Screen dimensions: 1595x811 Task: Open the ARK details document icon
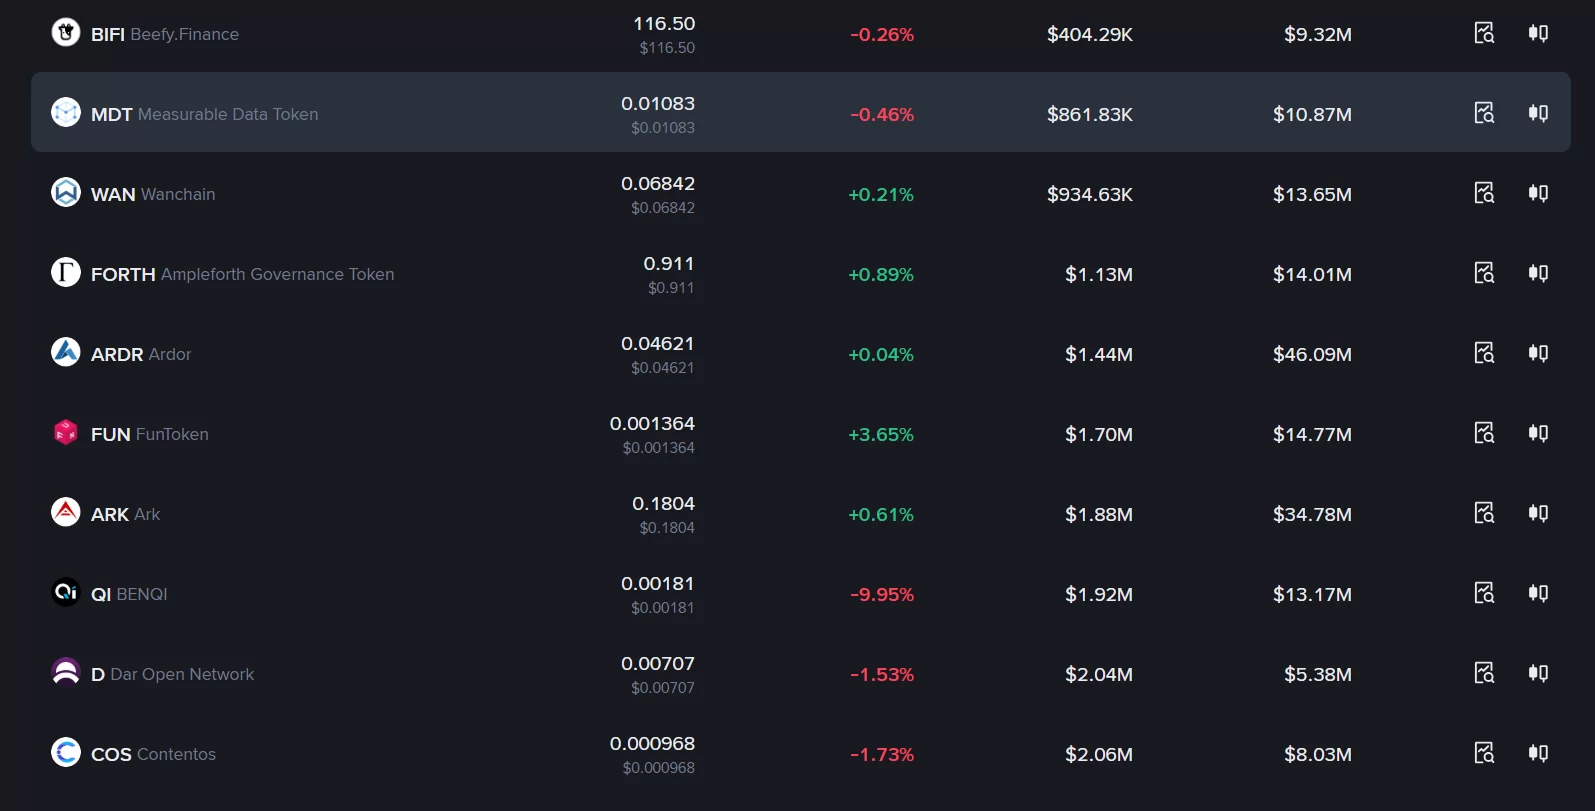pos(1484,513)
